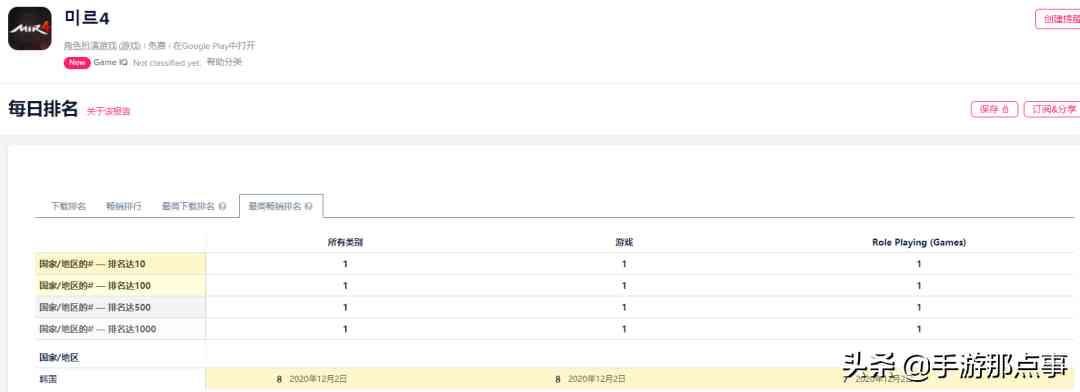Open the help icon beside 最高下载排名 tab
The image size is (1080, 392).
coord(222,207)
